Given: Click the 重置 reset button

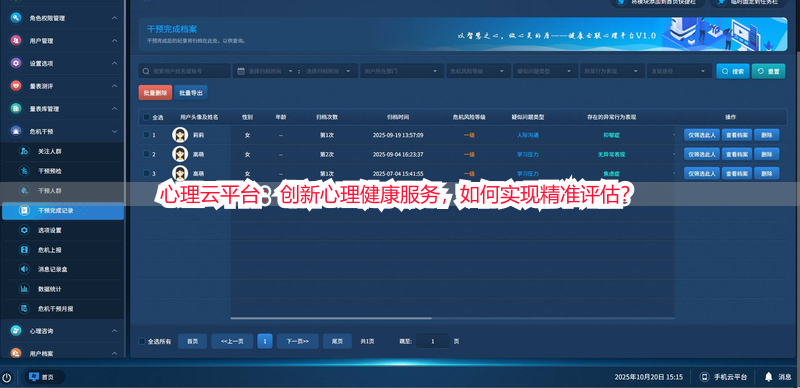Looking at the screenshot, I should pyautogui.click(x=768, y=71).
